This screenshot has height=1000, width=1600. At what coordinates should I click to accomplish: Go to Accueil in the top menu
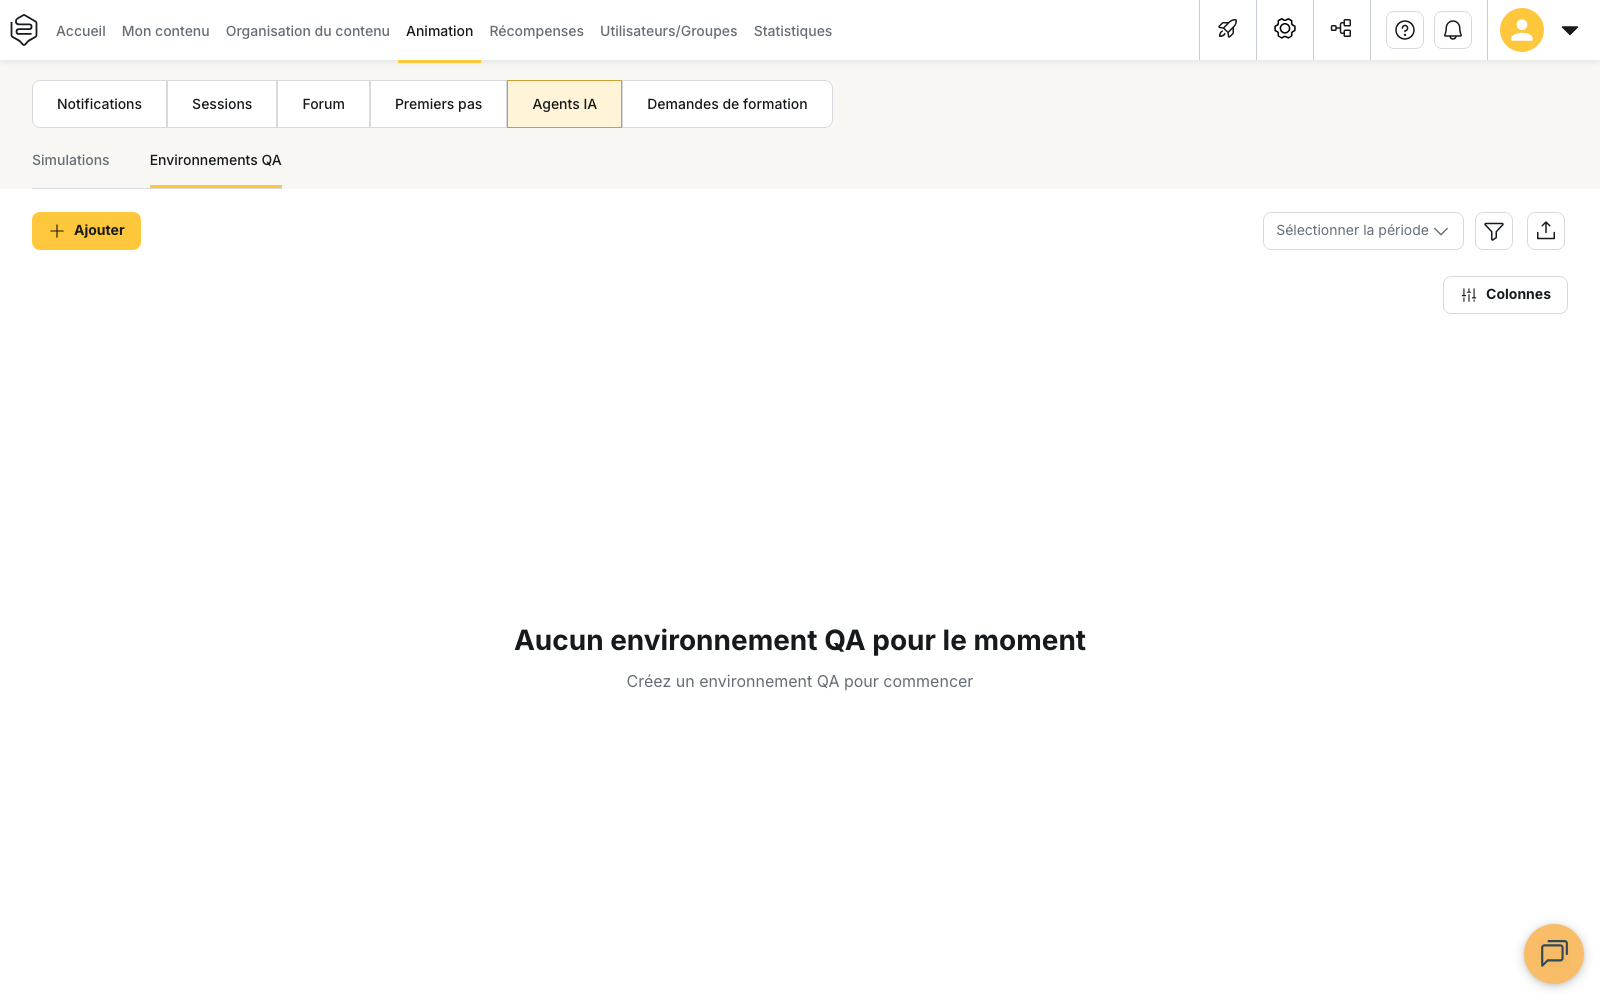pyautogui.click(x=81, y=31)
